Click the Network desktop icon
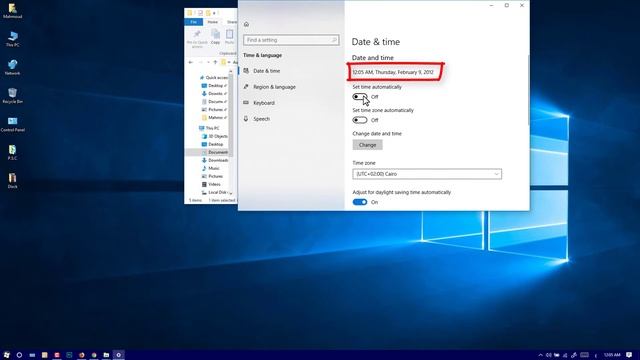640x360 pixels. [13, 67]
